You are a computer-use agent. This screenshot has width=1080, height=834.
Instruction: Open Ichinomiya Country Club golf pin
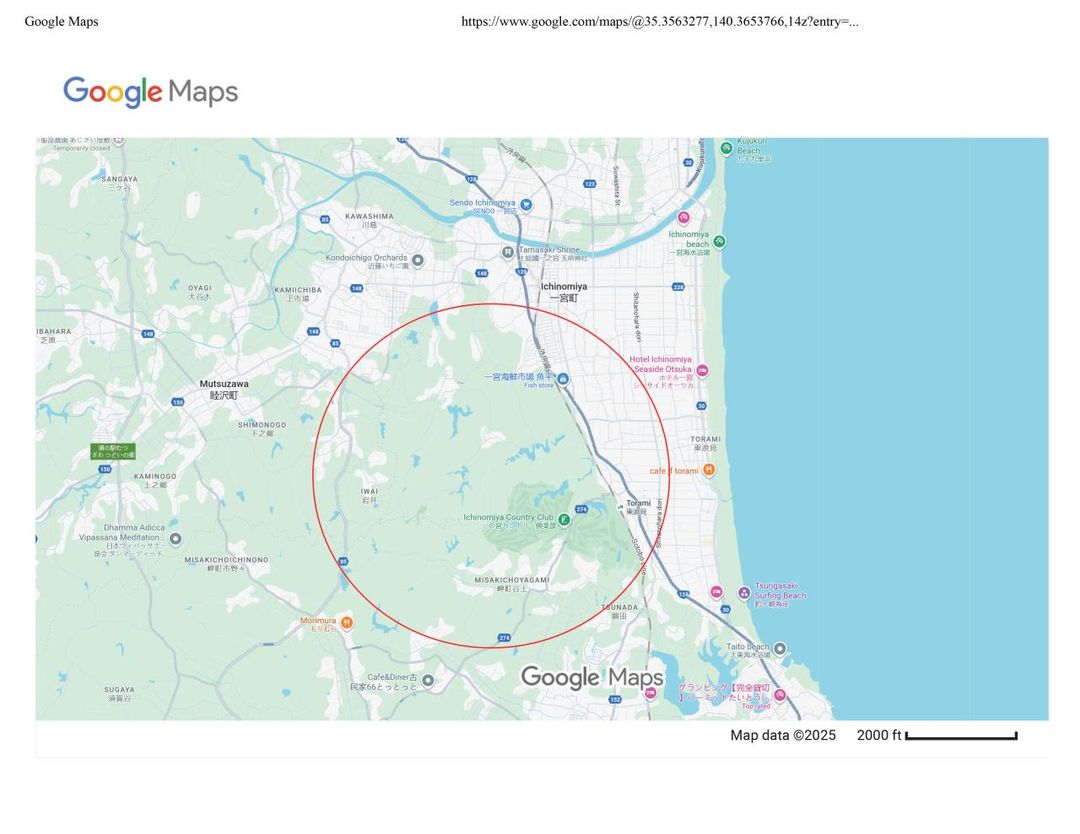(564, 519)
